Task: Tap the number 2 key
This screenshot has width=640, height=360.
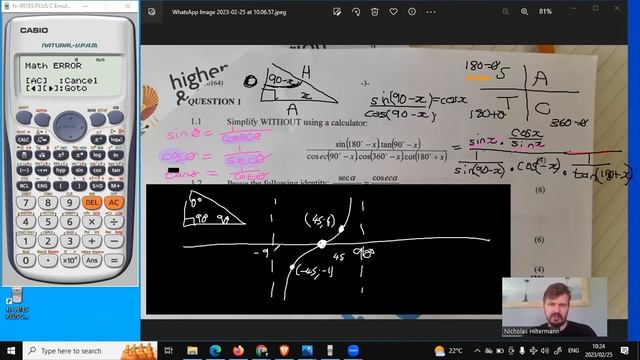Action: coord(48,241)
